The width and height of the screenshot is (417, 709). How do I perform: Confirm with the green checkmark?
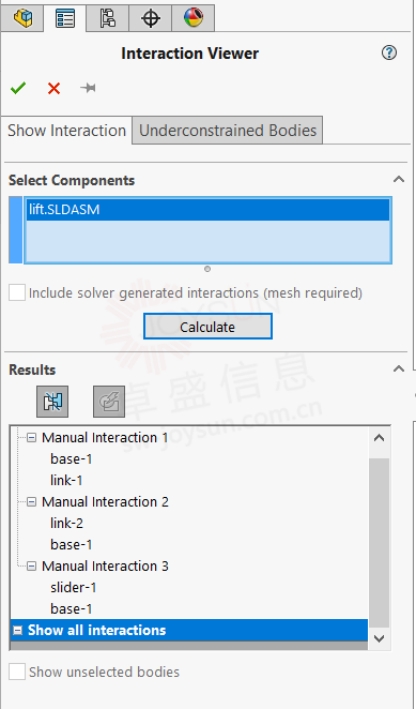18,88
